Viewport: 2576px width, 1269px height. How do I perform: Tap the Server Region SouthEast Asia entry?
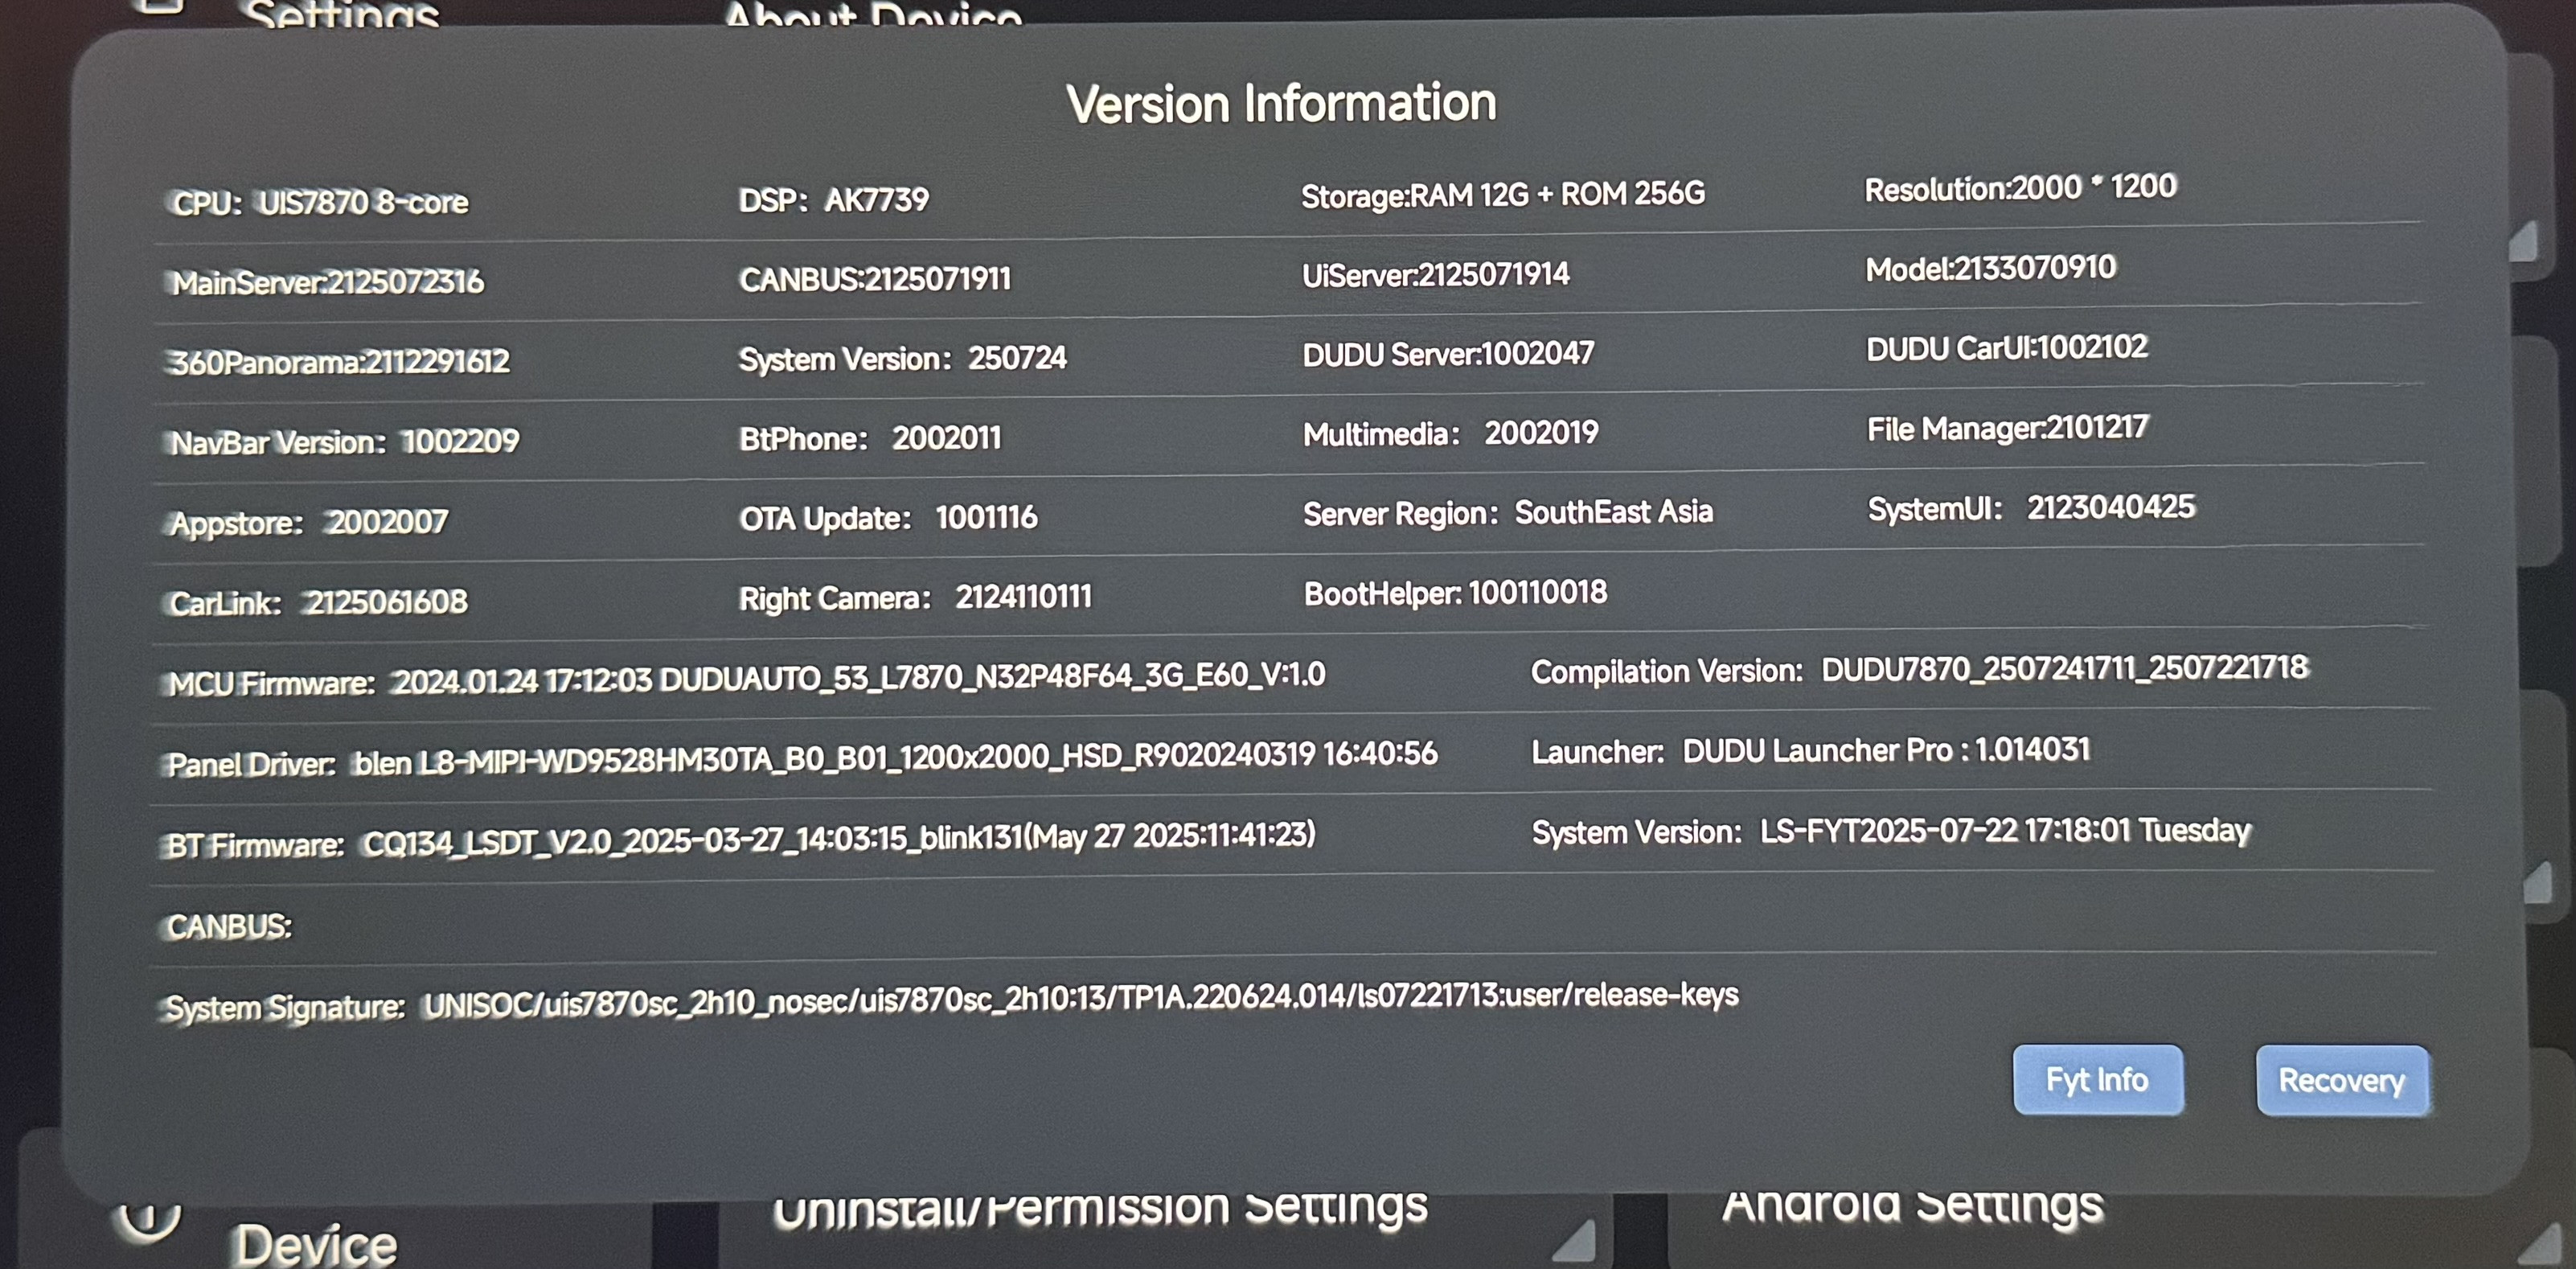pos(1507,513)
